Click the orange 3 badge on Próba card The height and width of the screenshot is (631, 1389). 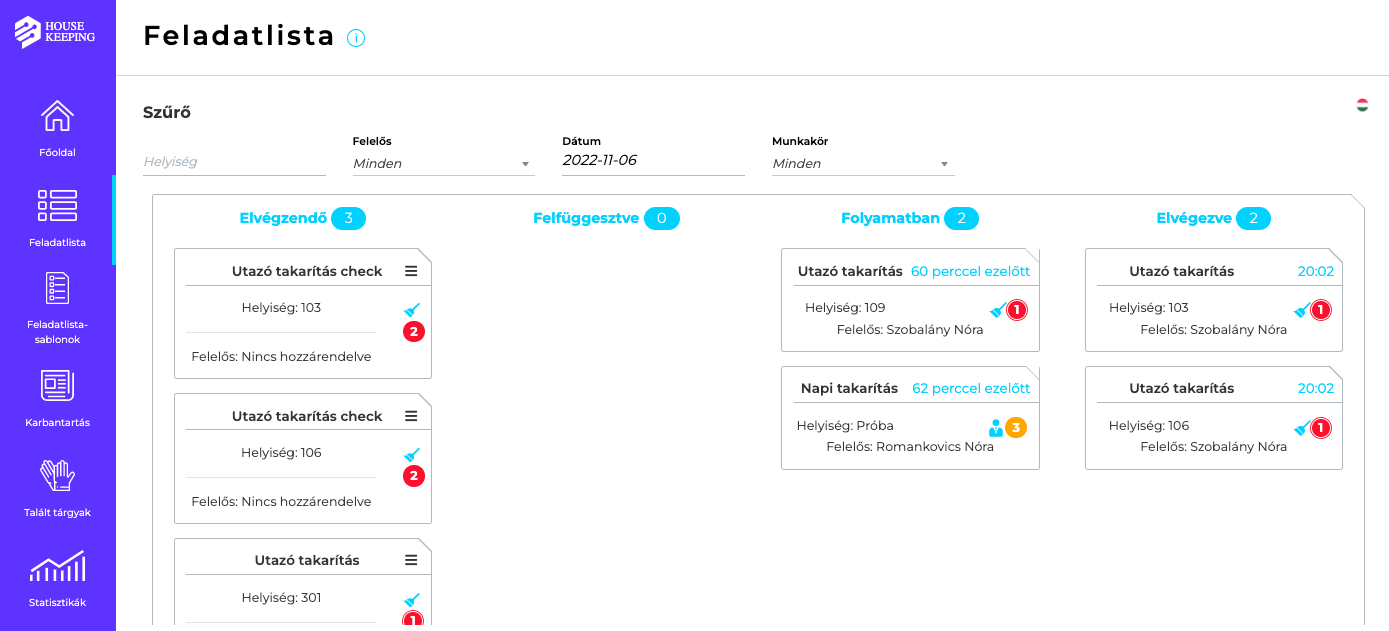tap(1016, 428)
